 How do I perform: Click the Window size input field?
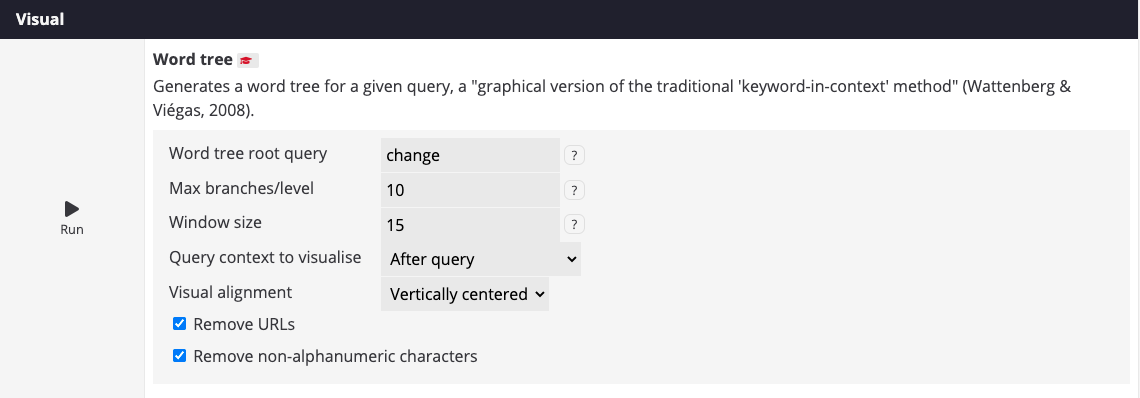(470, 225)
